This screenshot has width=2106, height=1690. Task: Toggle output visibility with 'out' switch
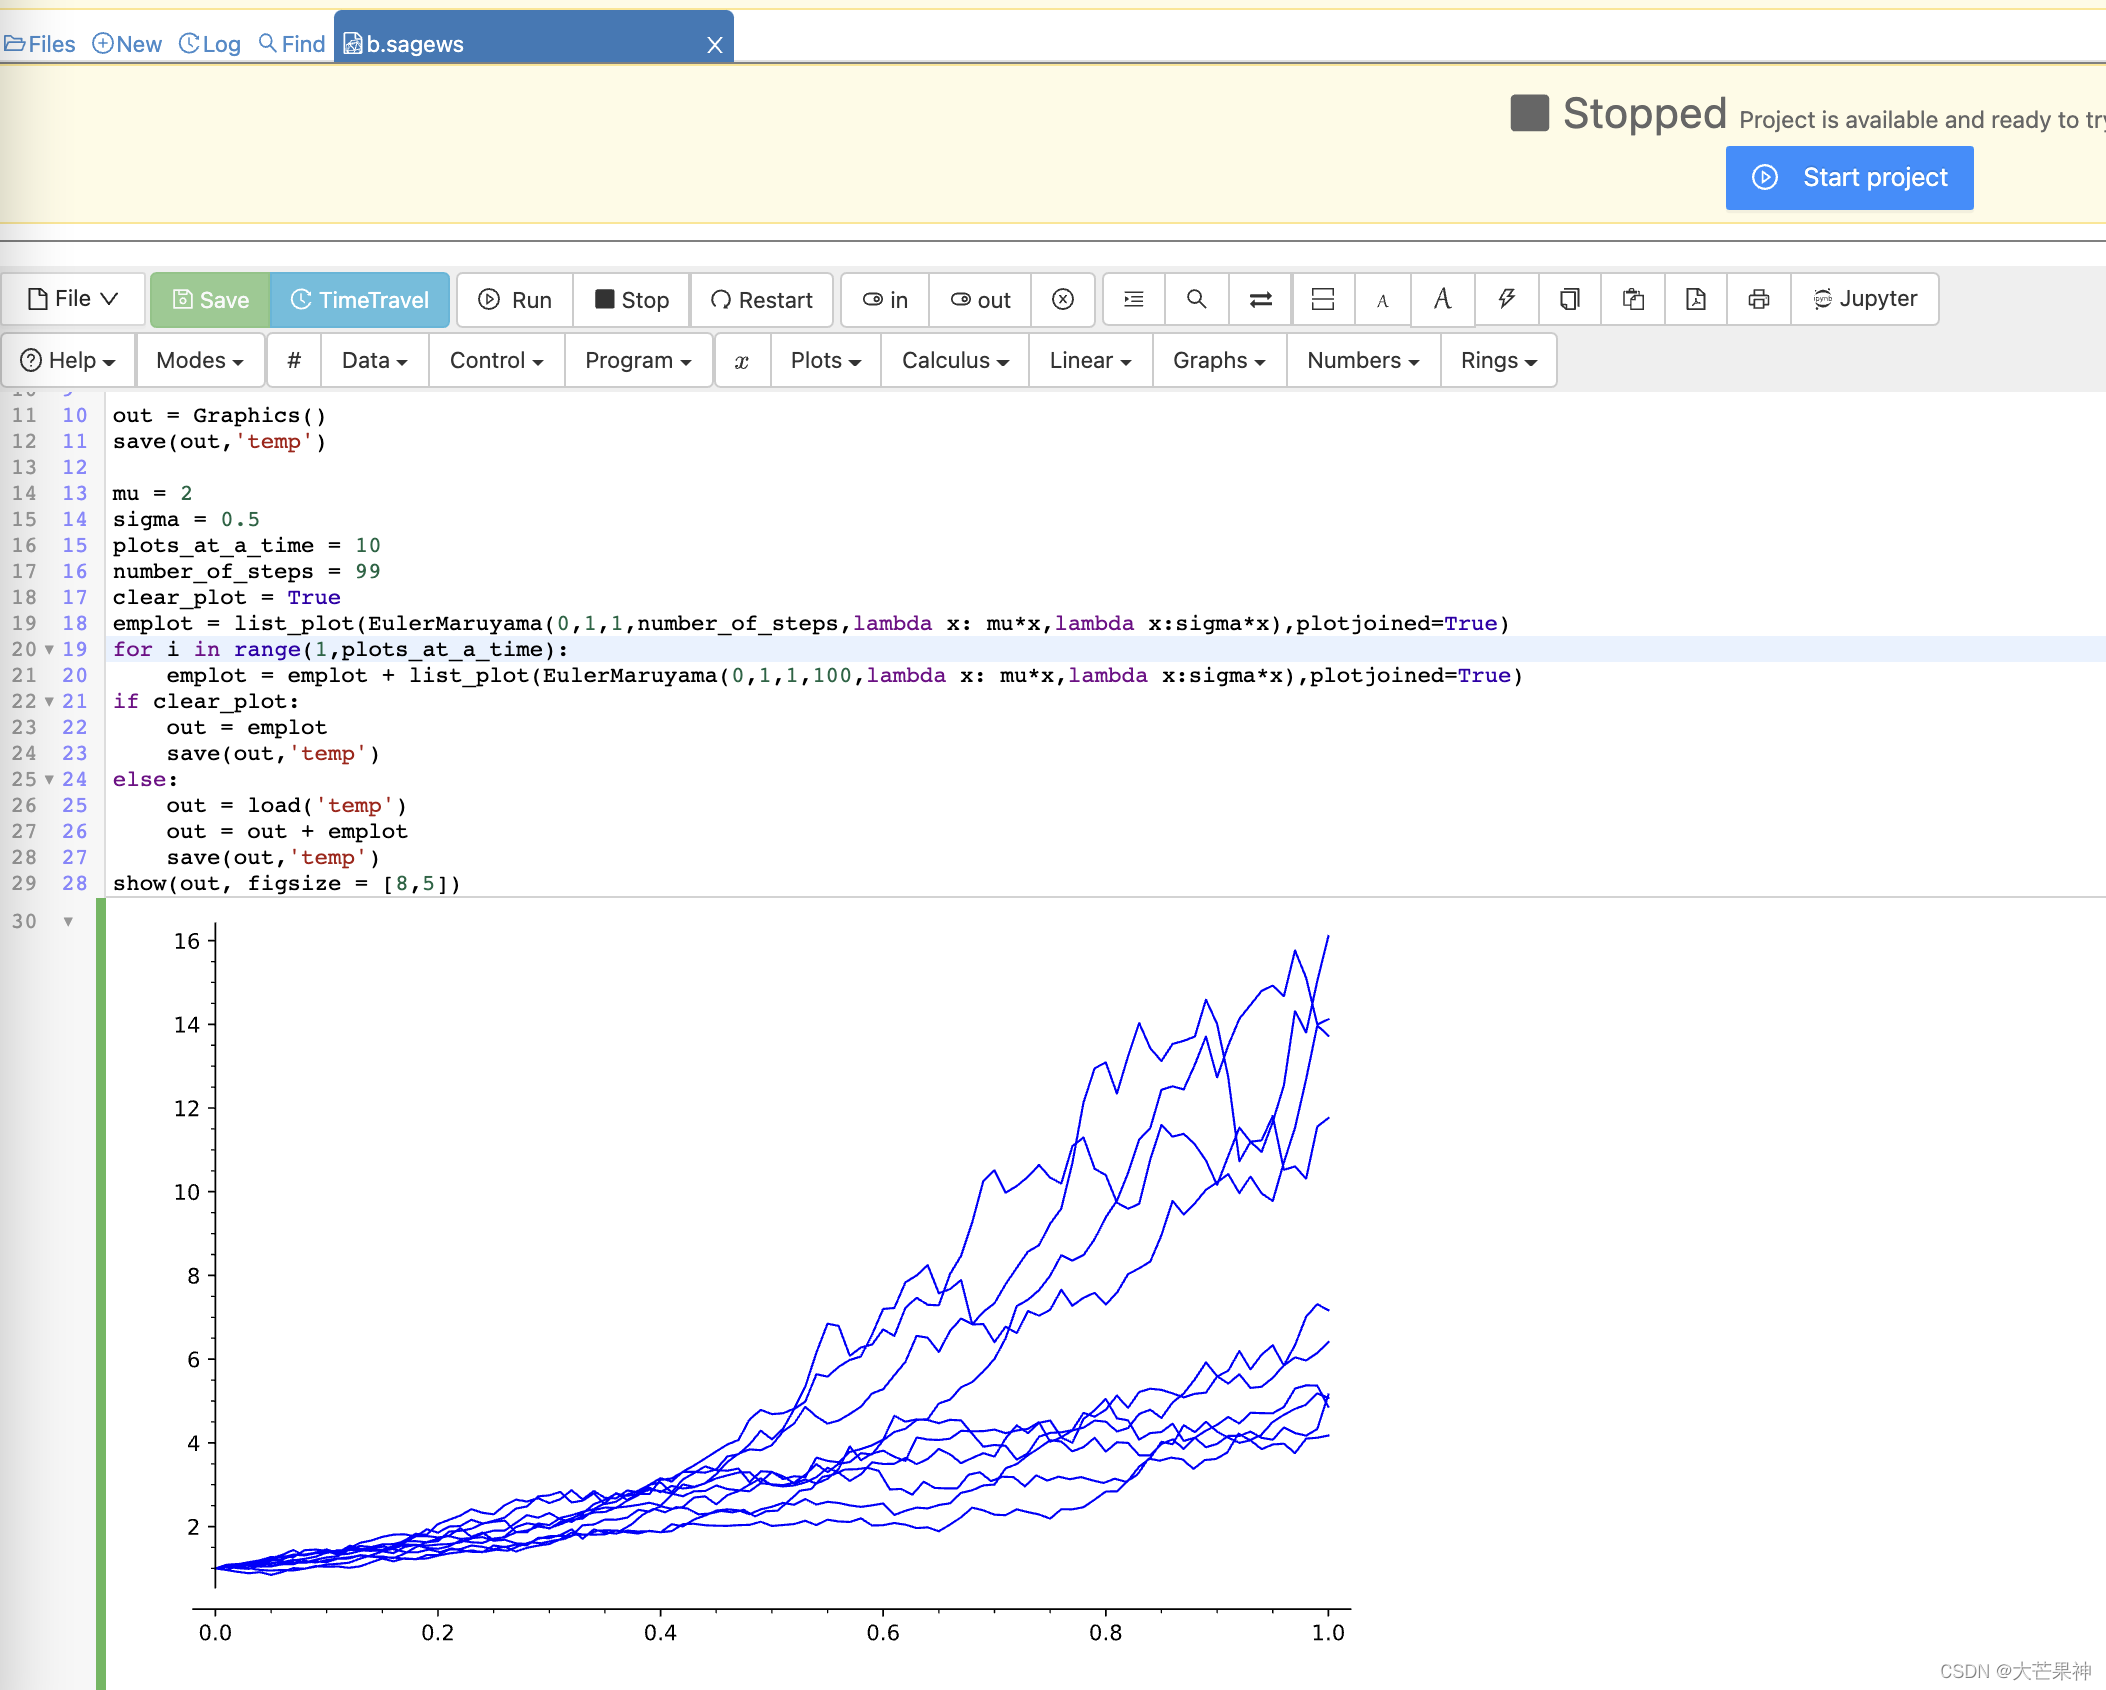coord(980,300)
